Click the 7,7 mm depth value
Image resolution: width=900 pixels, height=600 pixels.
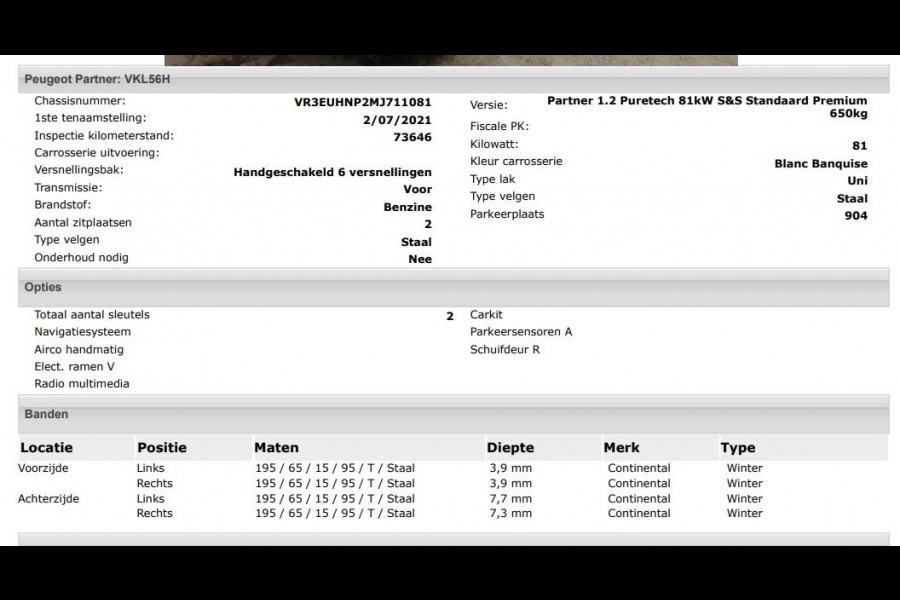point(509,498)
